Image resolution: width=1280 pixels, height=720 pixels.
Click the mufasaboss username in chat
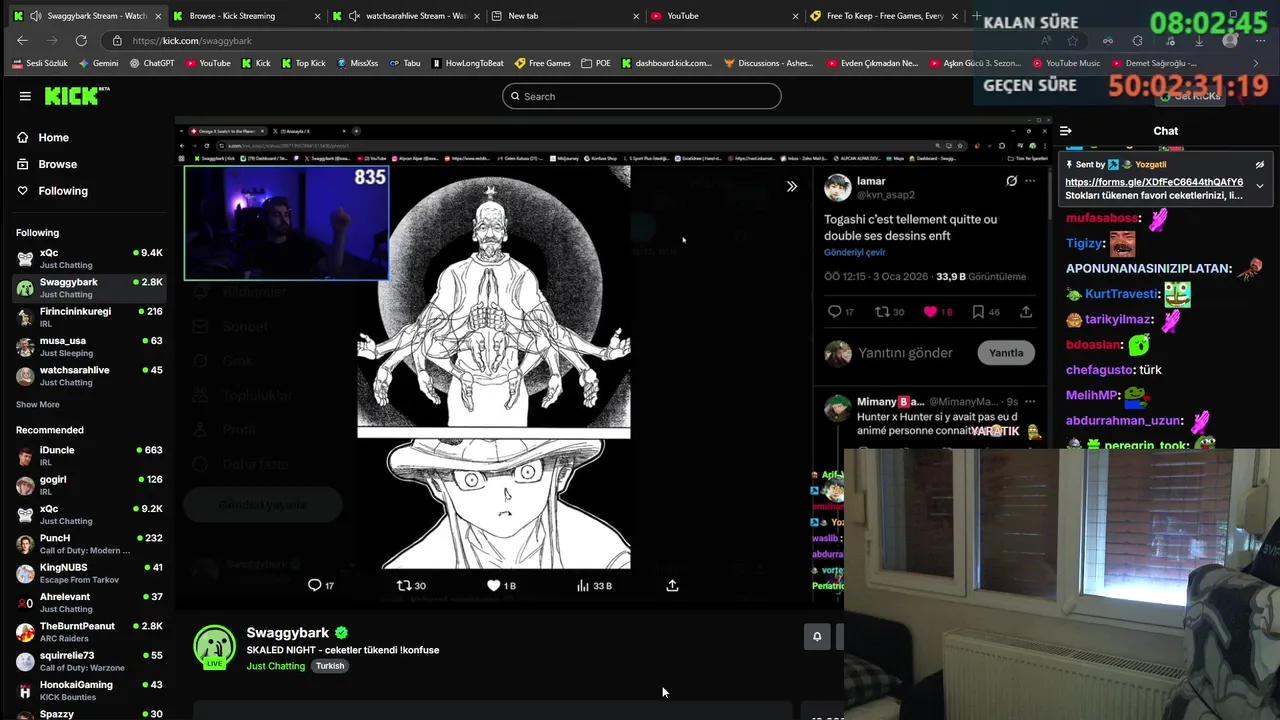click(1102, 218)
